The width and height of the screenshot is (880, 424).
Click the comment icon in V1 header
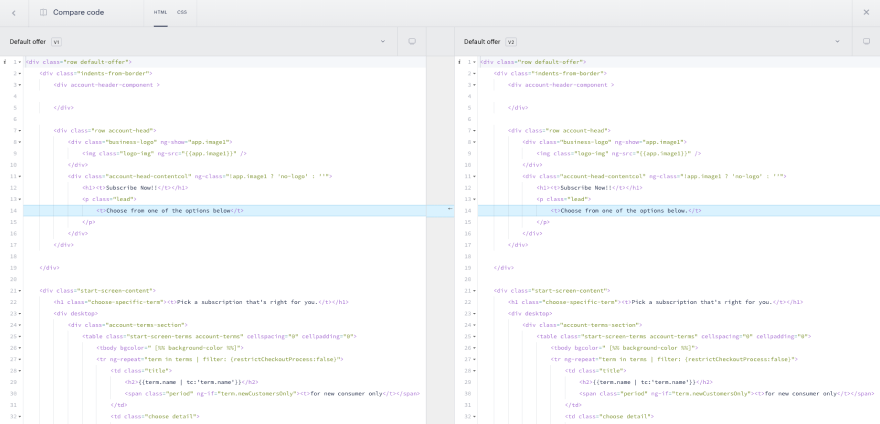tap(412, 42)
